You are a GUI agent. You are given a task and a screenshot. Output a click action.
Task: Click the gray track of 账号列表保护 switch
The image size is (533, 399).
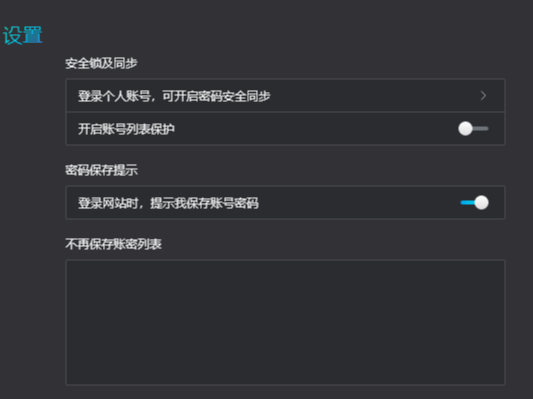[x=481, y=128]
